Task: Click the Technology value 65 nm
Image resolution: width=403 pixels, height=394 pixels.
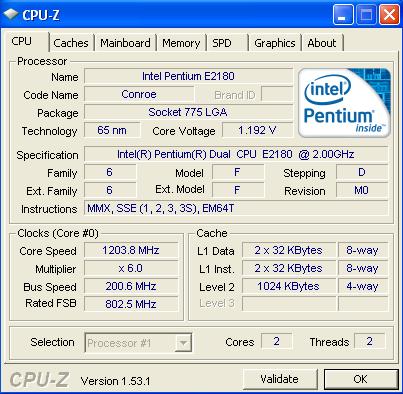Action: click(112, 130)
